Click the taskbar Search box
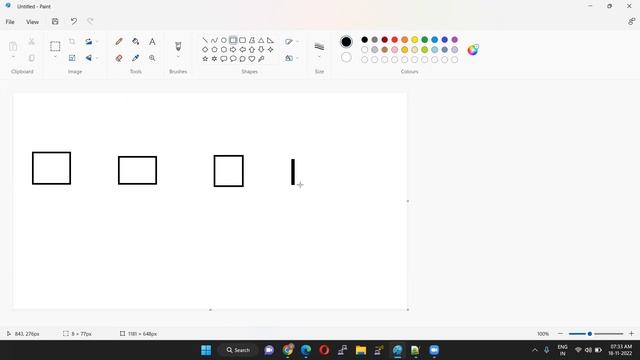This screenshot has width=640, height=360. pos(238,350)
